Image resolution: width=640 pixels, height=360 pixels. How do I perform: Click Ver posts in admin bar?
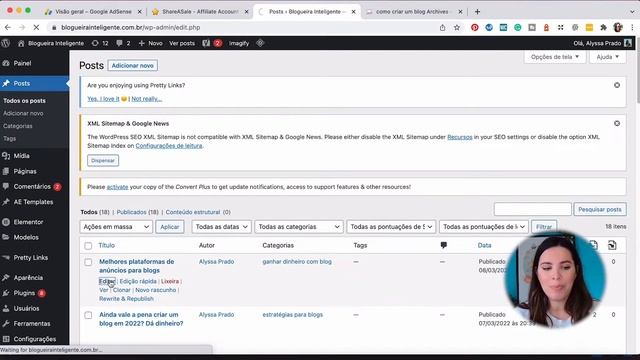pos(182,43)
